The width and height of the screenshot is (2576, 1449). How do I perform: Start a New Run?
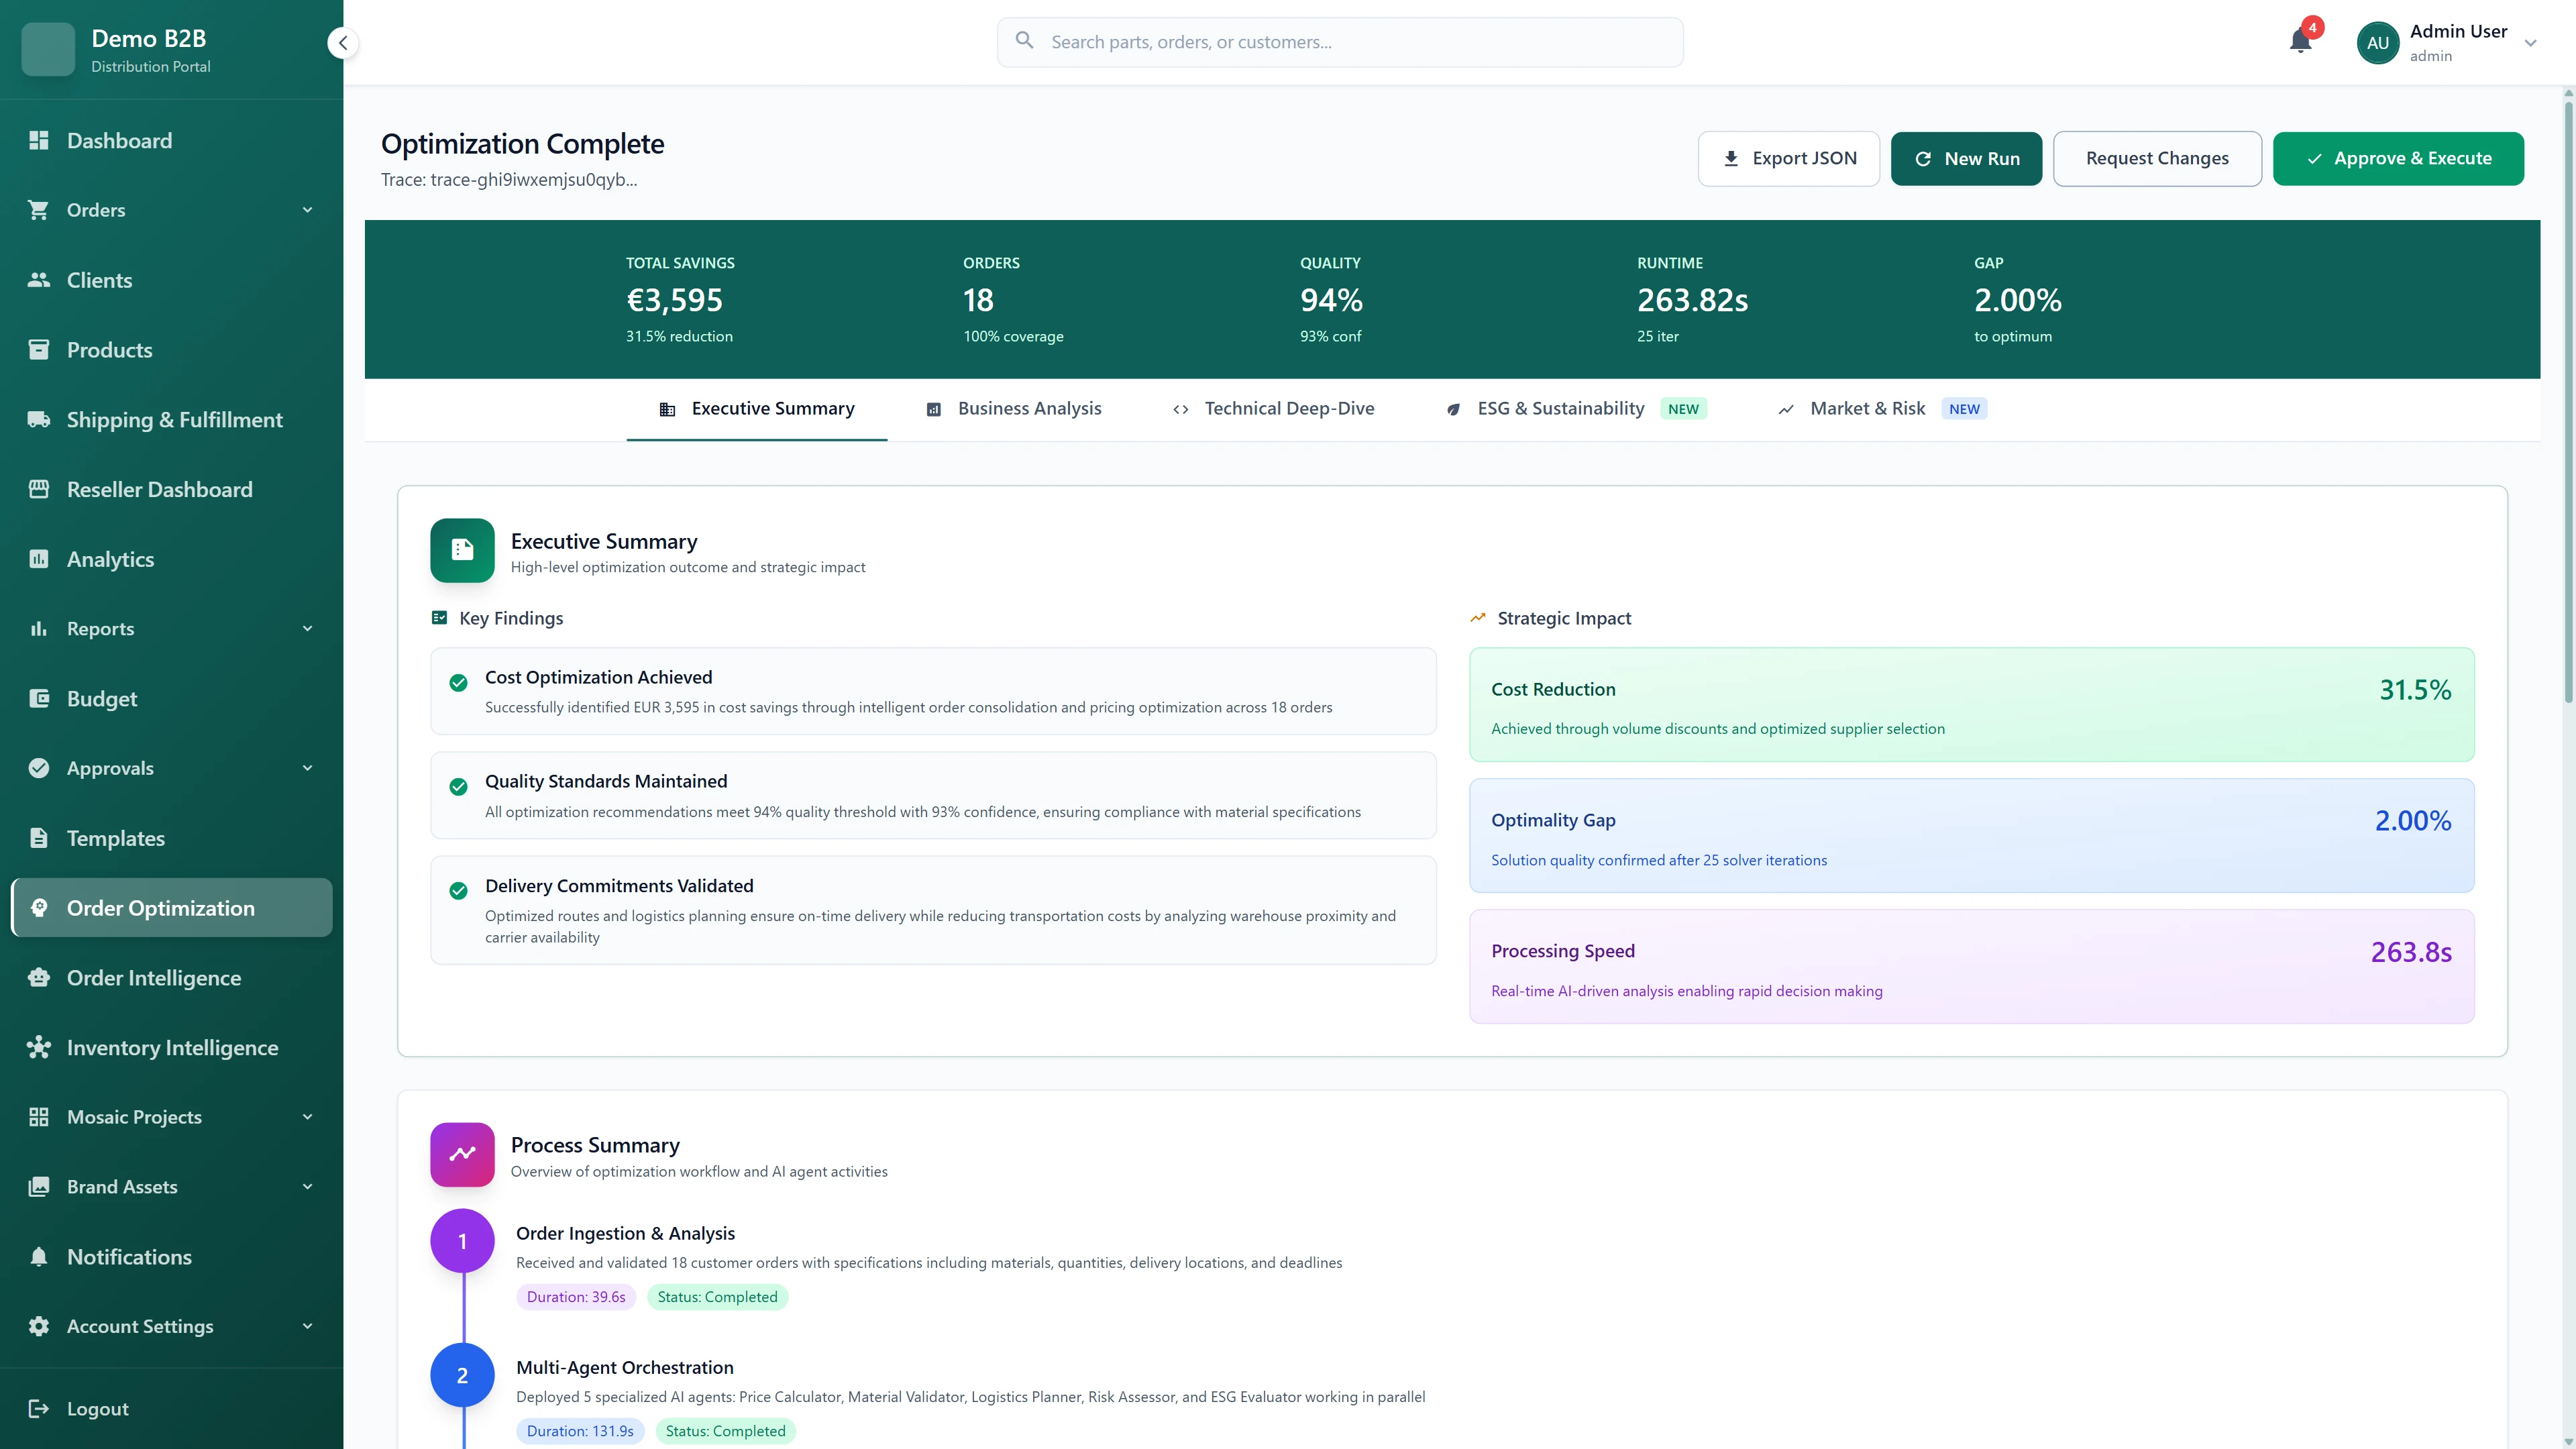1966,158
